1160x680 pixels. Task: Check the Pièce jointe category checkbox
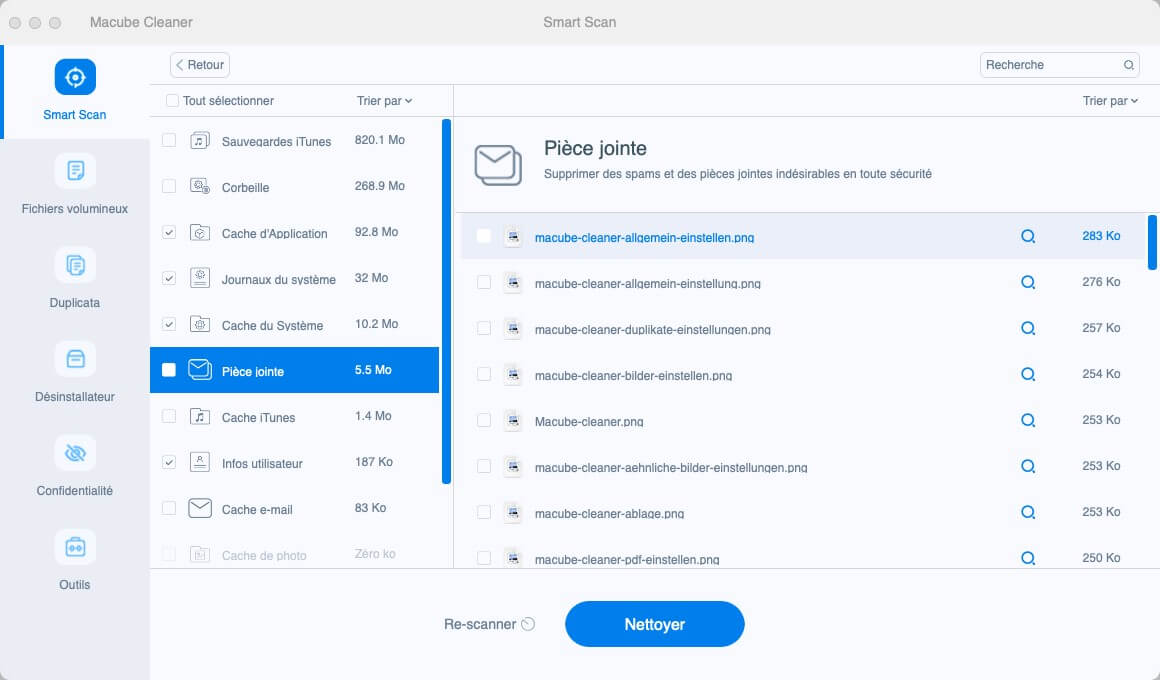click(x=169, y=370)
